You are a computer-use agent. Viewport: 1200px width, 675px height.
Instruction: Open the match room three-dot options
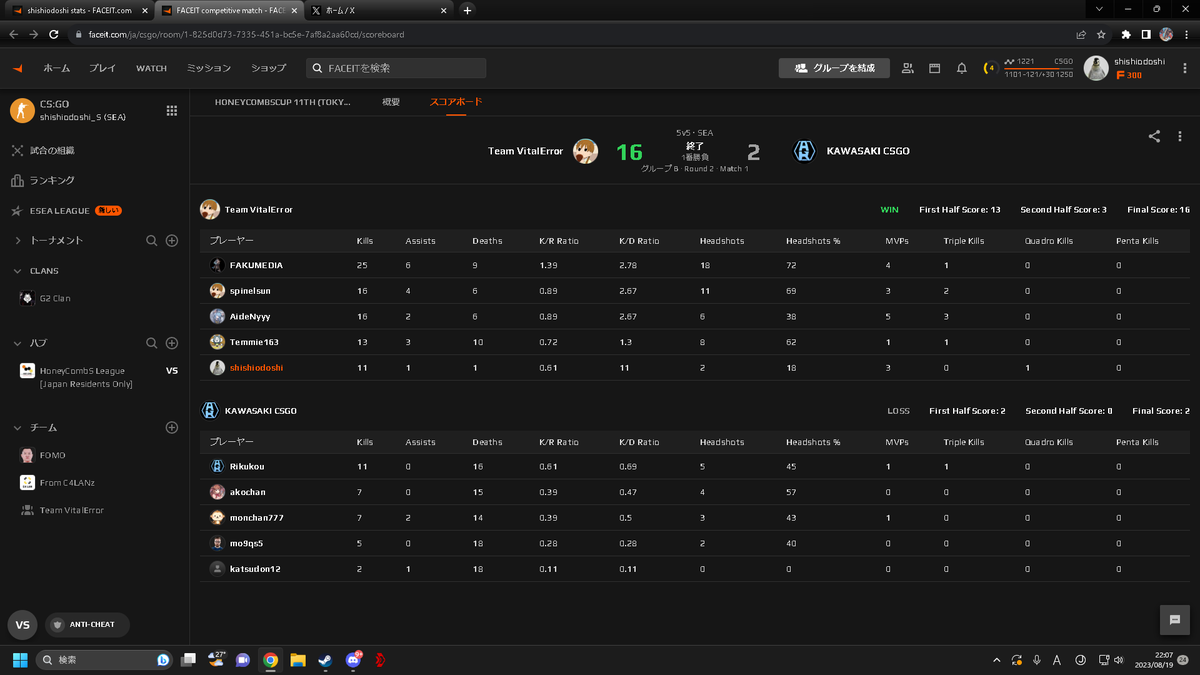tap(1178, 137)
